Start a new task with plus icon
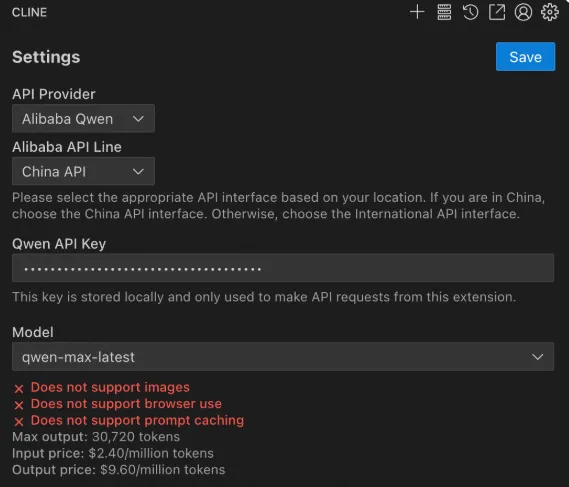The height and width of the screenshot is (487, 569). [x=417, y=12]
